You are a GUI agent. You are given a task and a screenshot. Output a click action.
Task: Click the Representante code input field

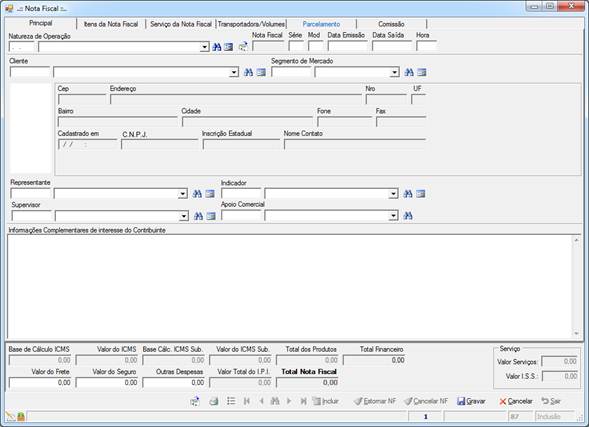pyautogui.click(x=30, y=194)
